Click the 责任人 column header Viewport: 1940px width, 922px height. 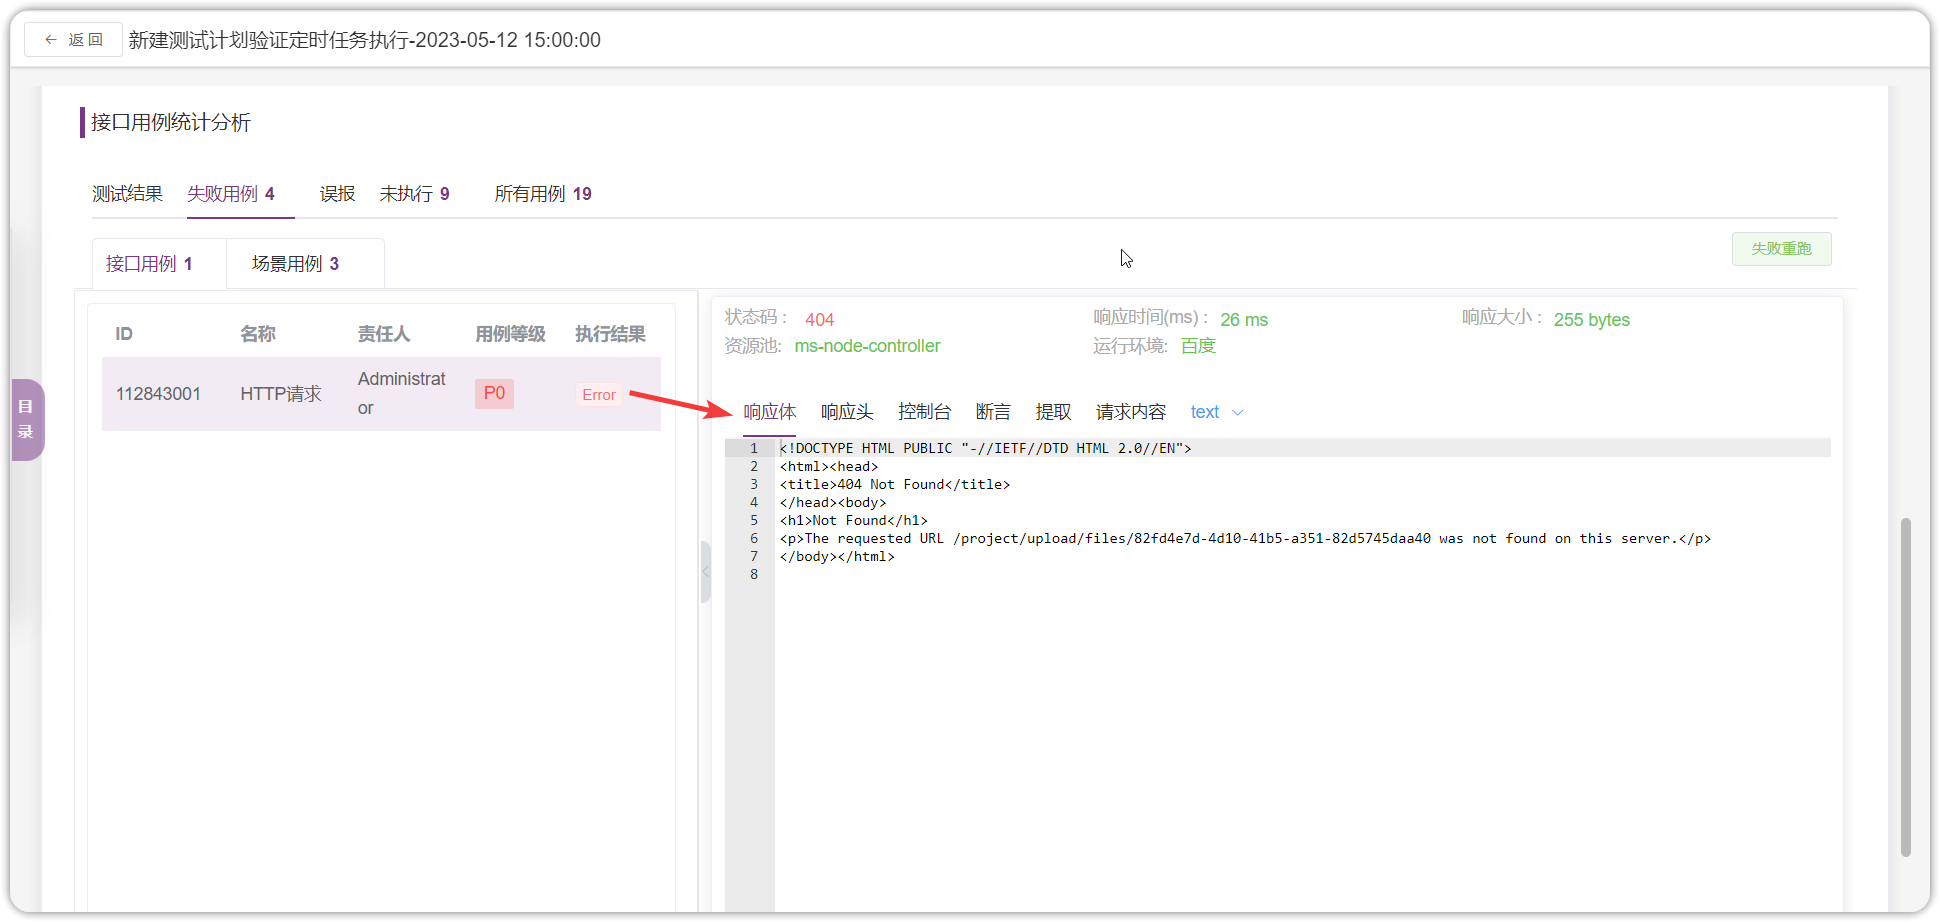[x=384, y=334]
